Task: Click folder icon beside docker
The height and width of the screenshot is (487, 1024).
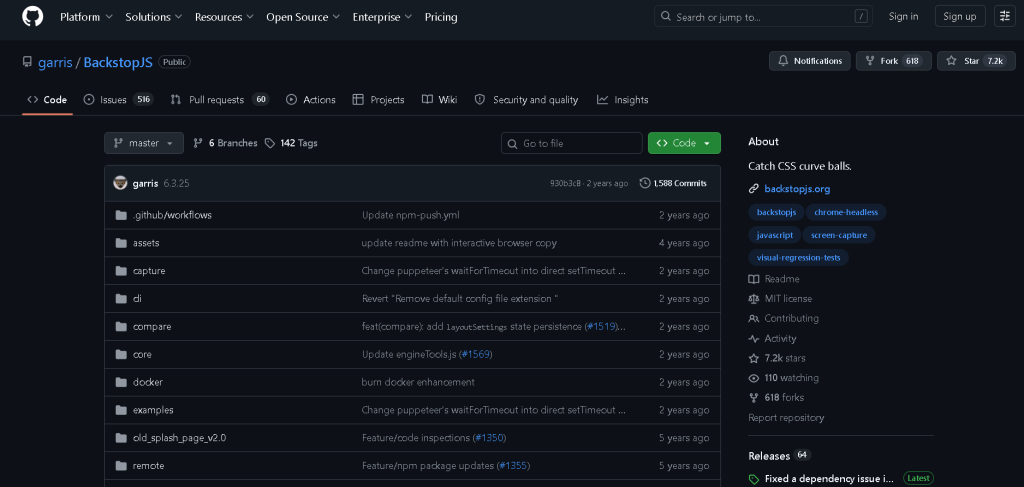Action: (x=121, y=382)
